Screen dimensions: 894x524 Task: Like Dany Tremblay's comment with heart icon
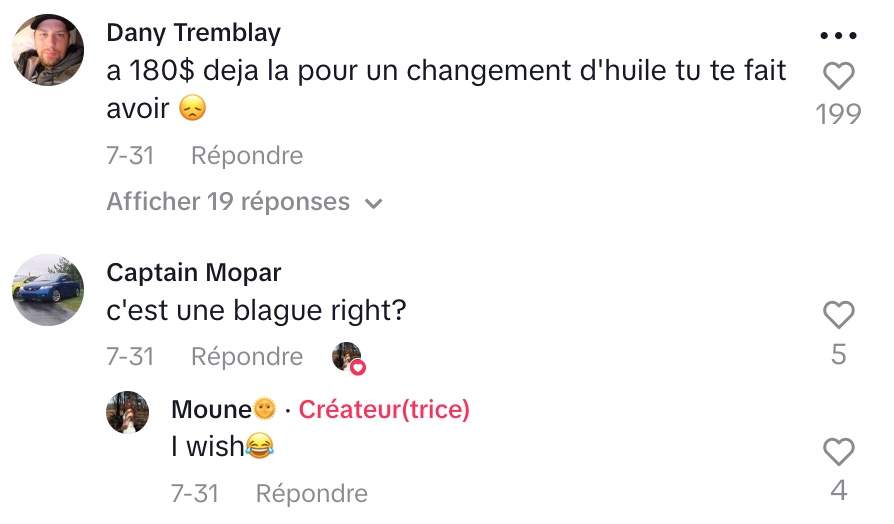click(x=839, y=75)
